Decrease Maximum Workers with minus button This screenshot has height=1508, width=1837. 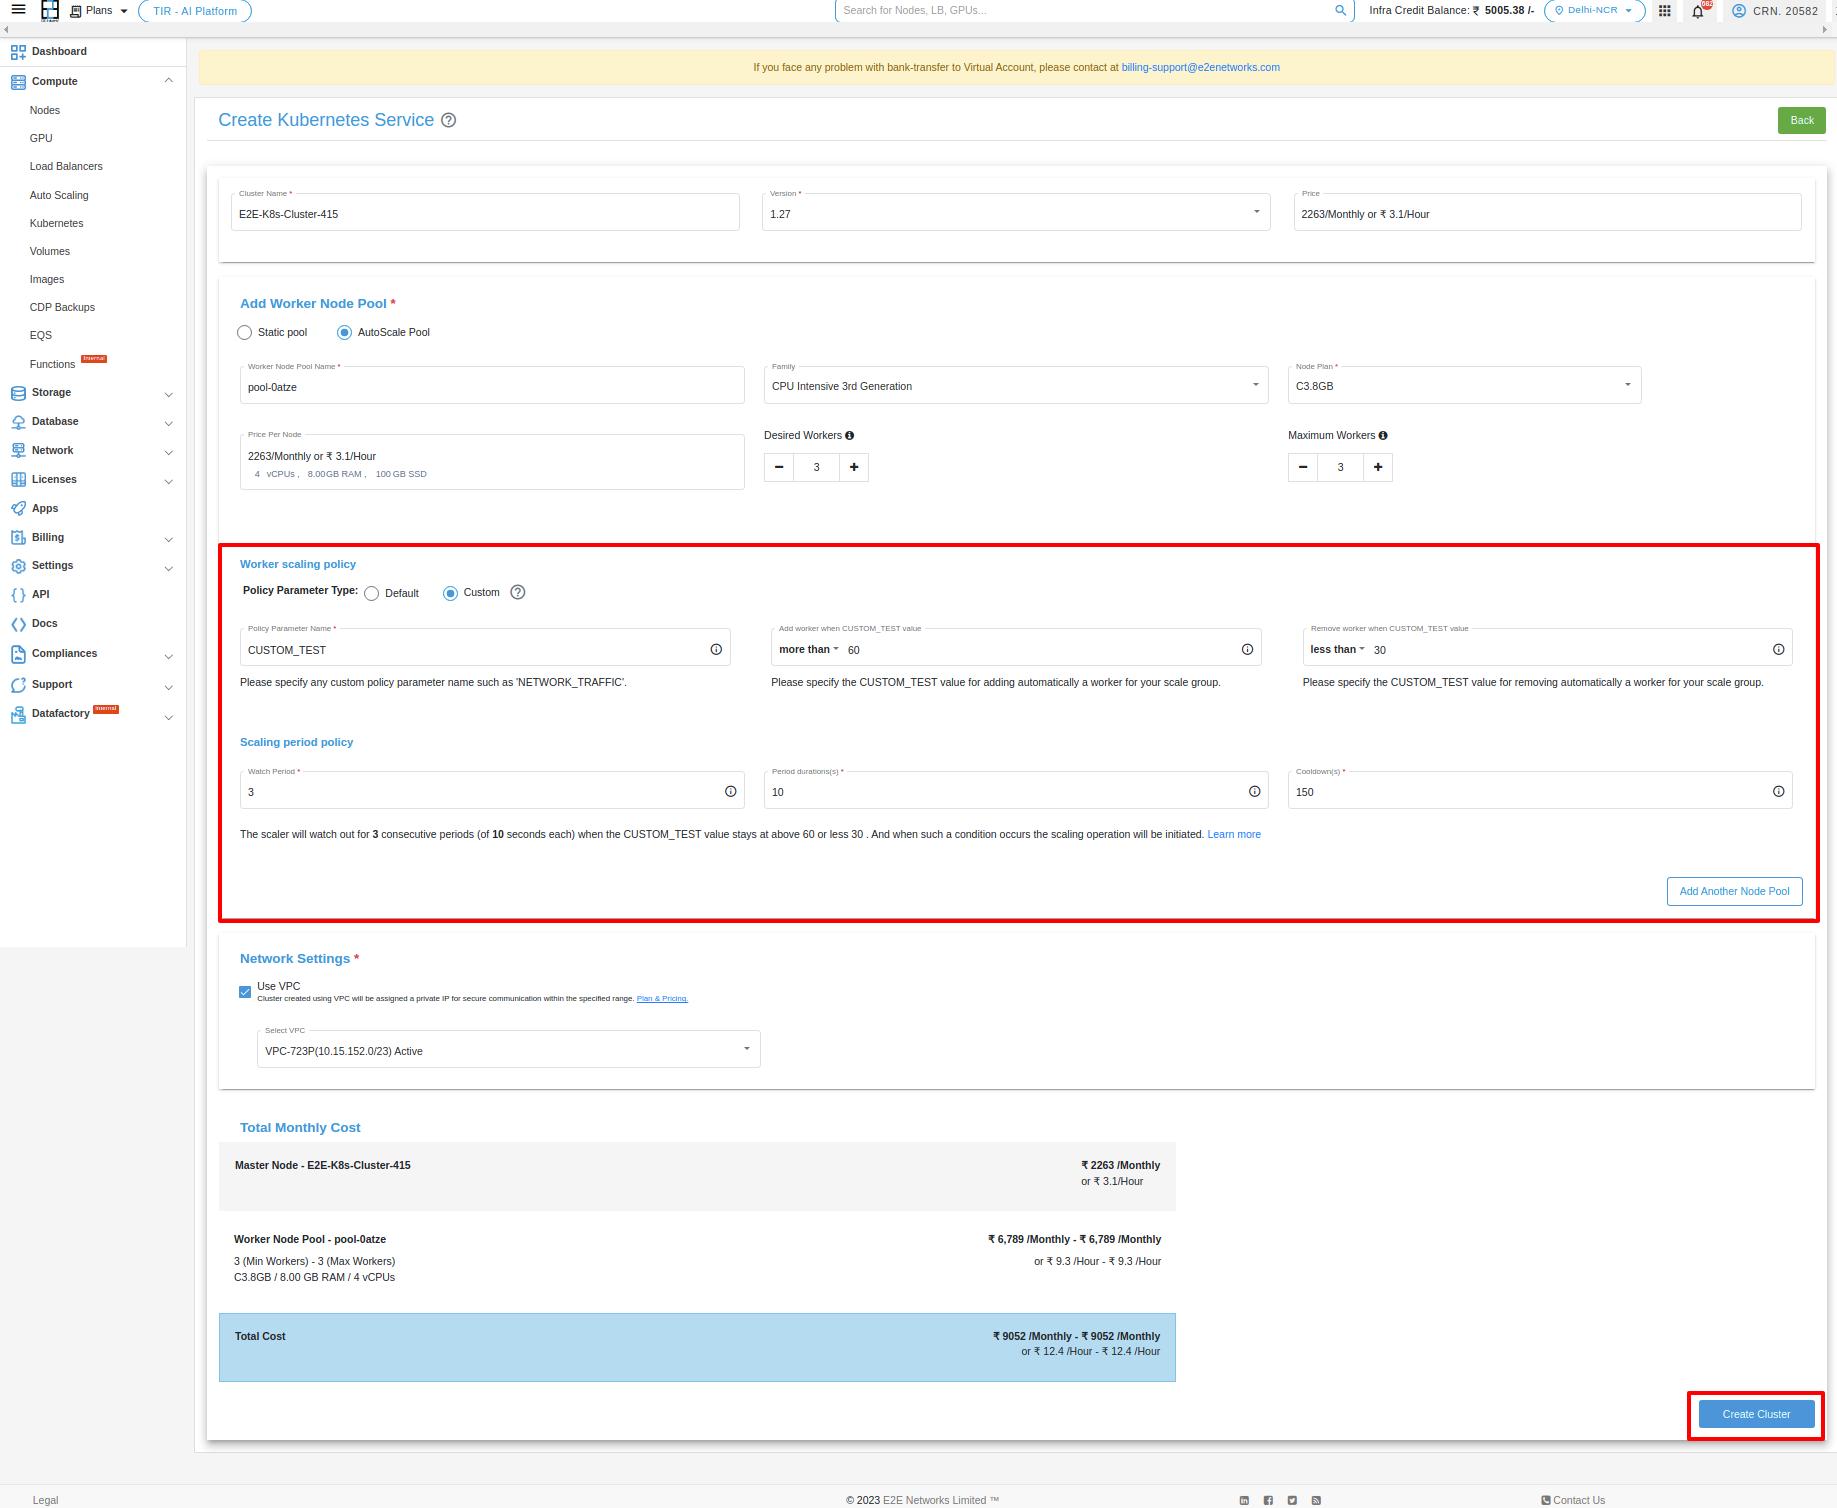pyautogui.click(x=1303, y=467)
